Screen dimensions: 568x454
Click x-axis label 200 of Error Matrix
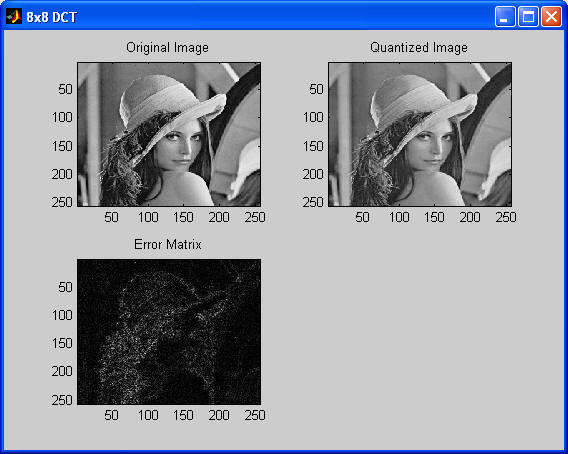pyautogui.click(x=219, y=415)
